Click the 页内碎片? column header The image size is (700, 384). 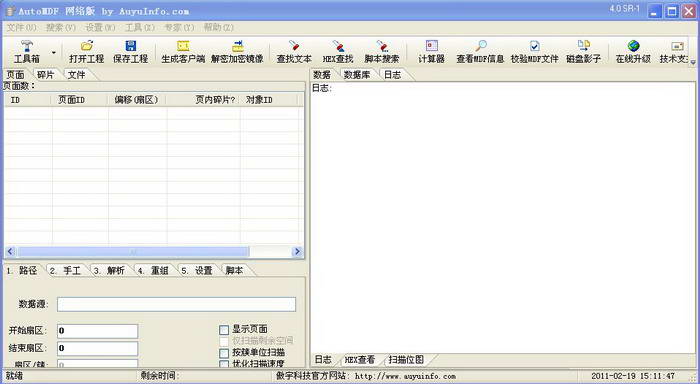pos(203,100)
